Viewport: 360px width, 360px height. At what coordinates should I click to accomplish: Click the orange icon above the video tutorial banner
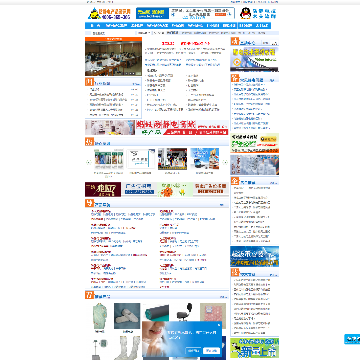coord(235,41)
